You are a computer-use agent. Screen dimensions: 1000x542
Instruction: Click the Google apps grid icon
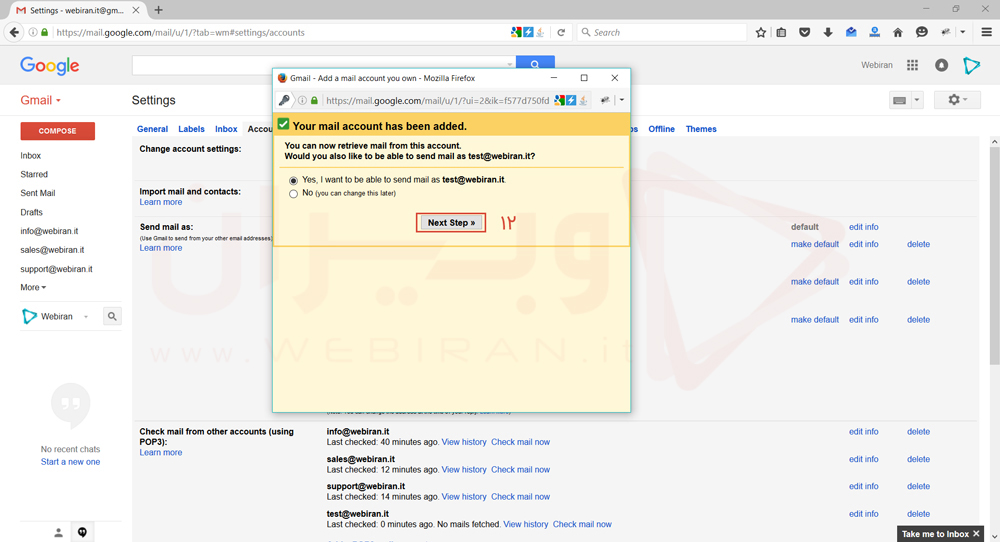pyautogui.click(x=912, y=65)
